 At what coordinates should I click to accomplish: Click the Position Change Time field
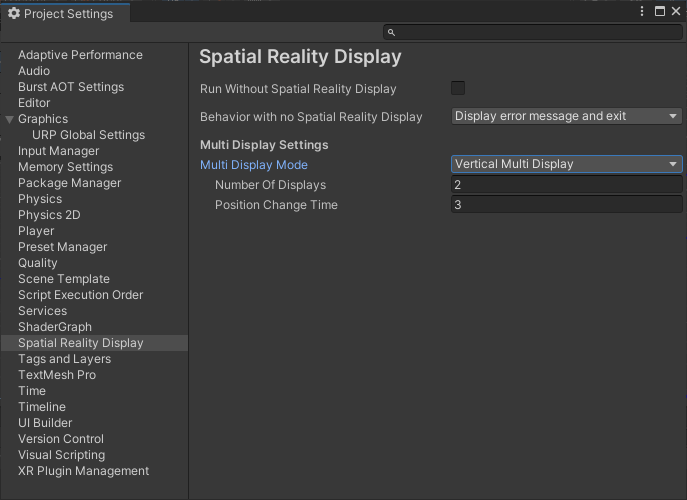pos(567,205)
